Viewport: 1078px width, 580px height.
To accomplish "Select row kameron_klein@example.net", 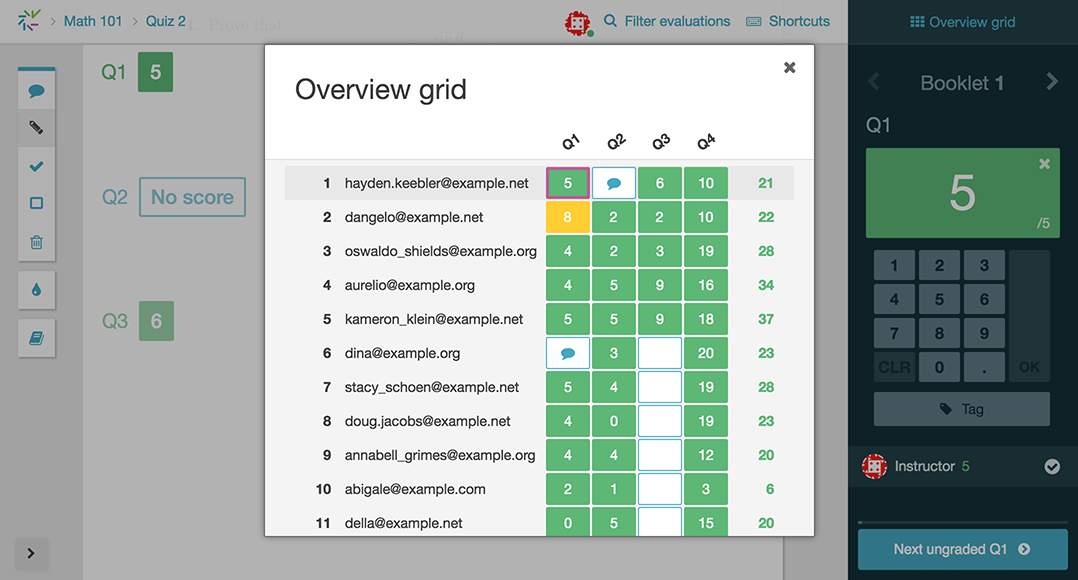I will click(x=540, y=319).
